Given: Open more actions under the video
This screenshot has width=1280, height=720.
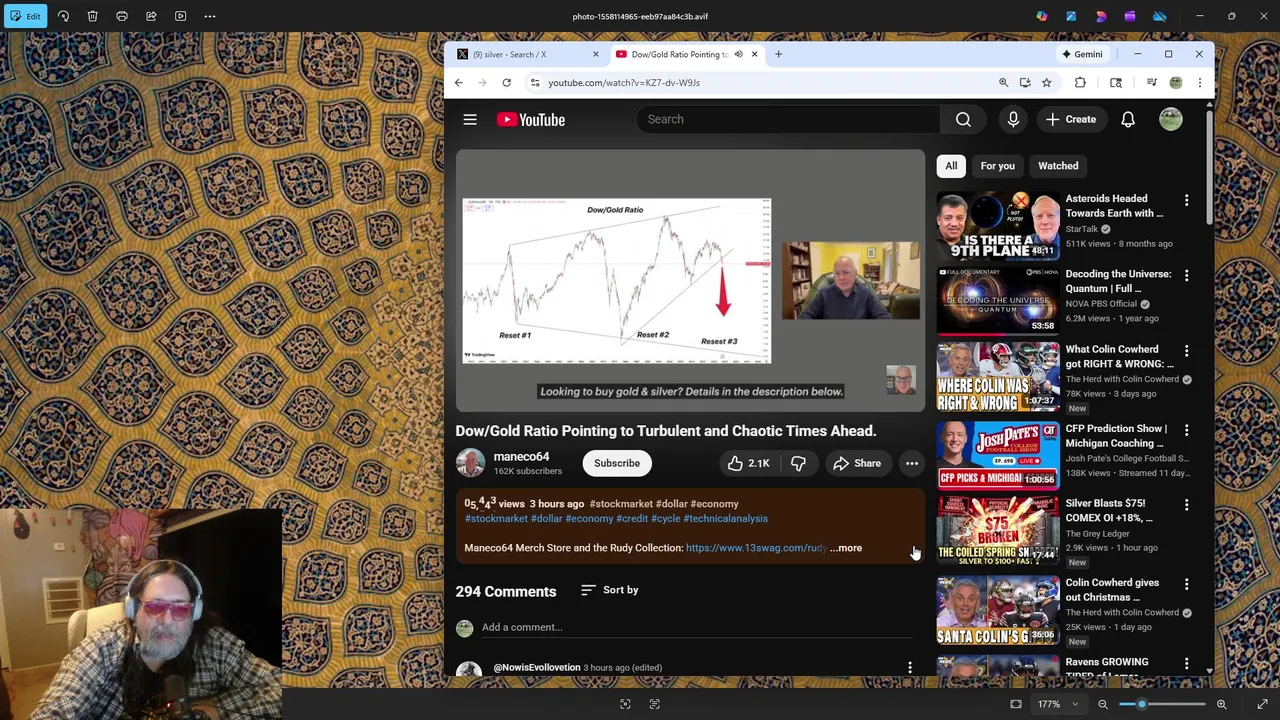Looking at the screenshot, I should (912, 463).
